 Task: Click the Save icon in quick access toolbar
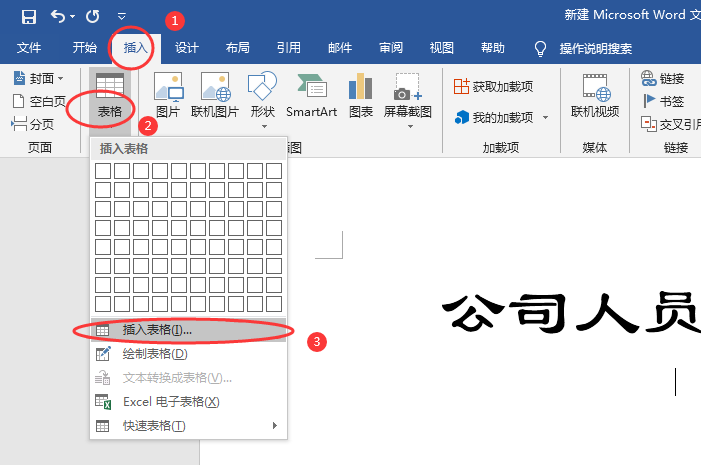click(29, 17)
